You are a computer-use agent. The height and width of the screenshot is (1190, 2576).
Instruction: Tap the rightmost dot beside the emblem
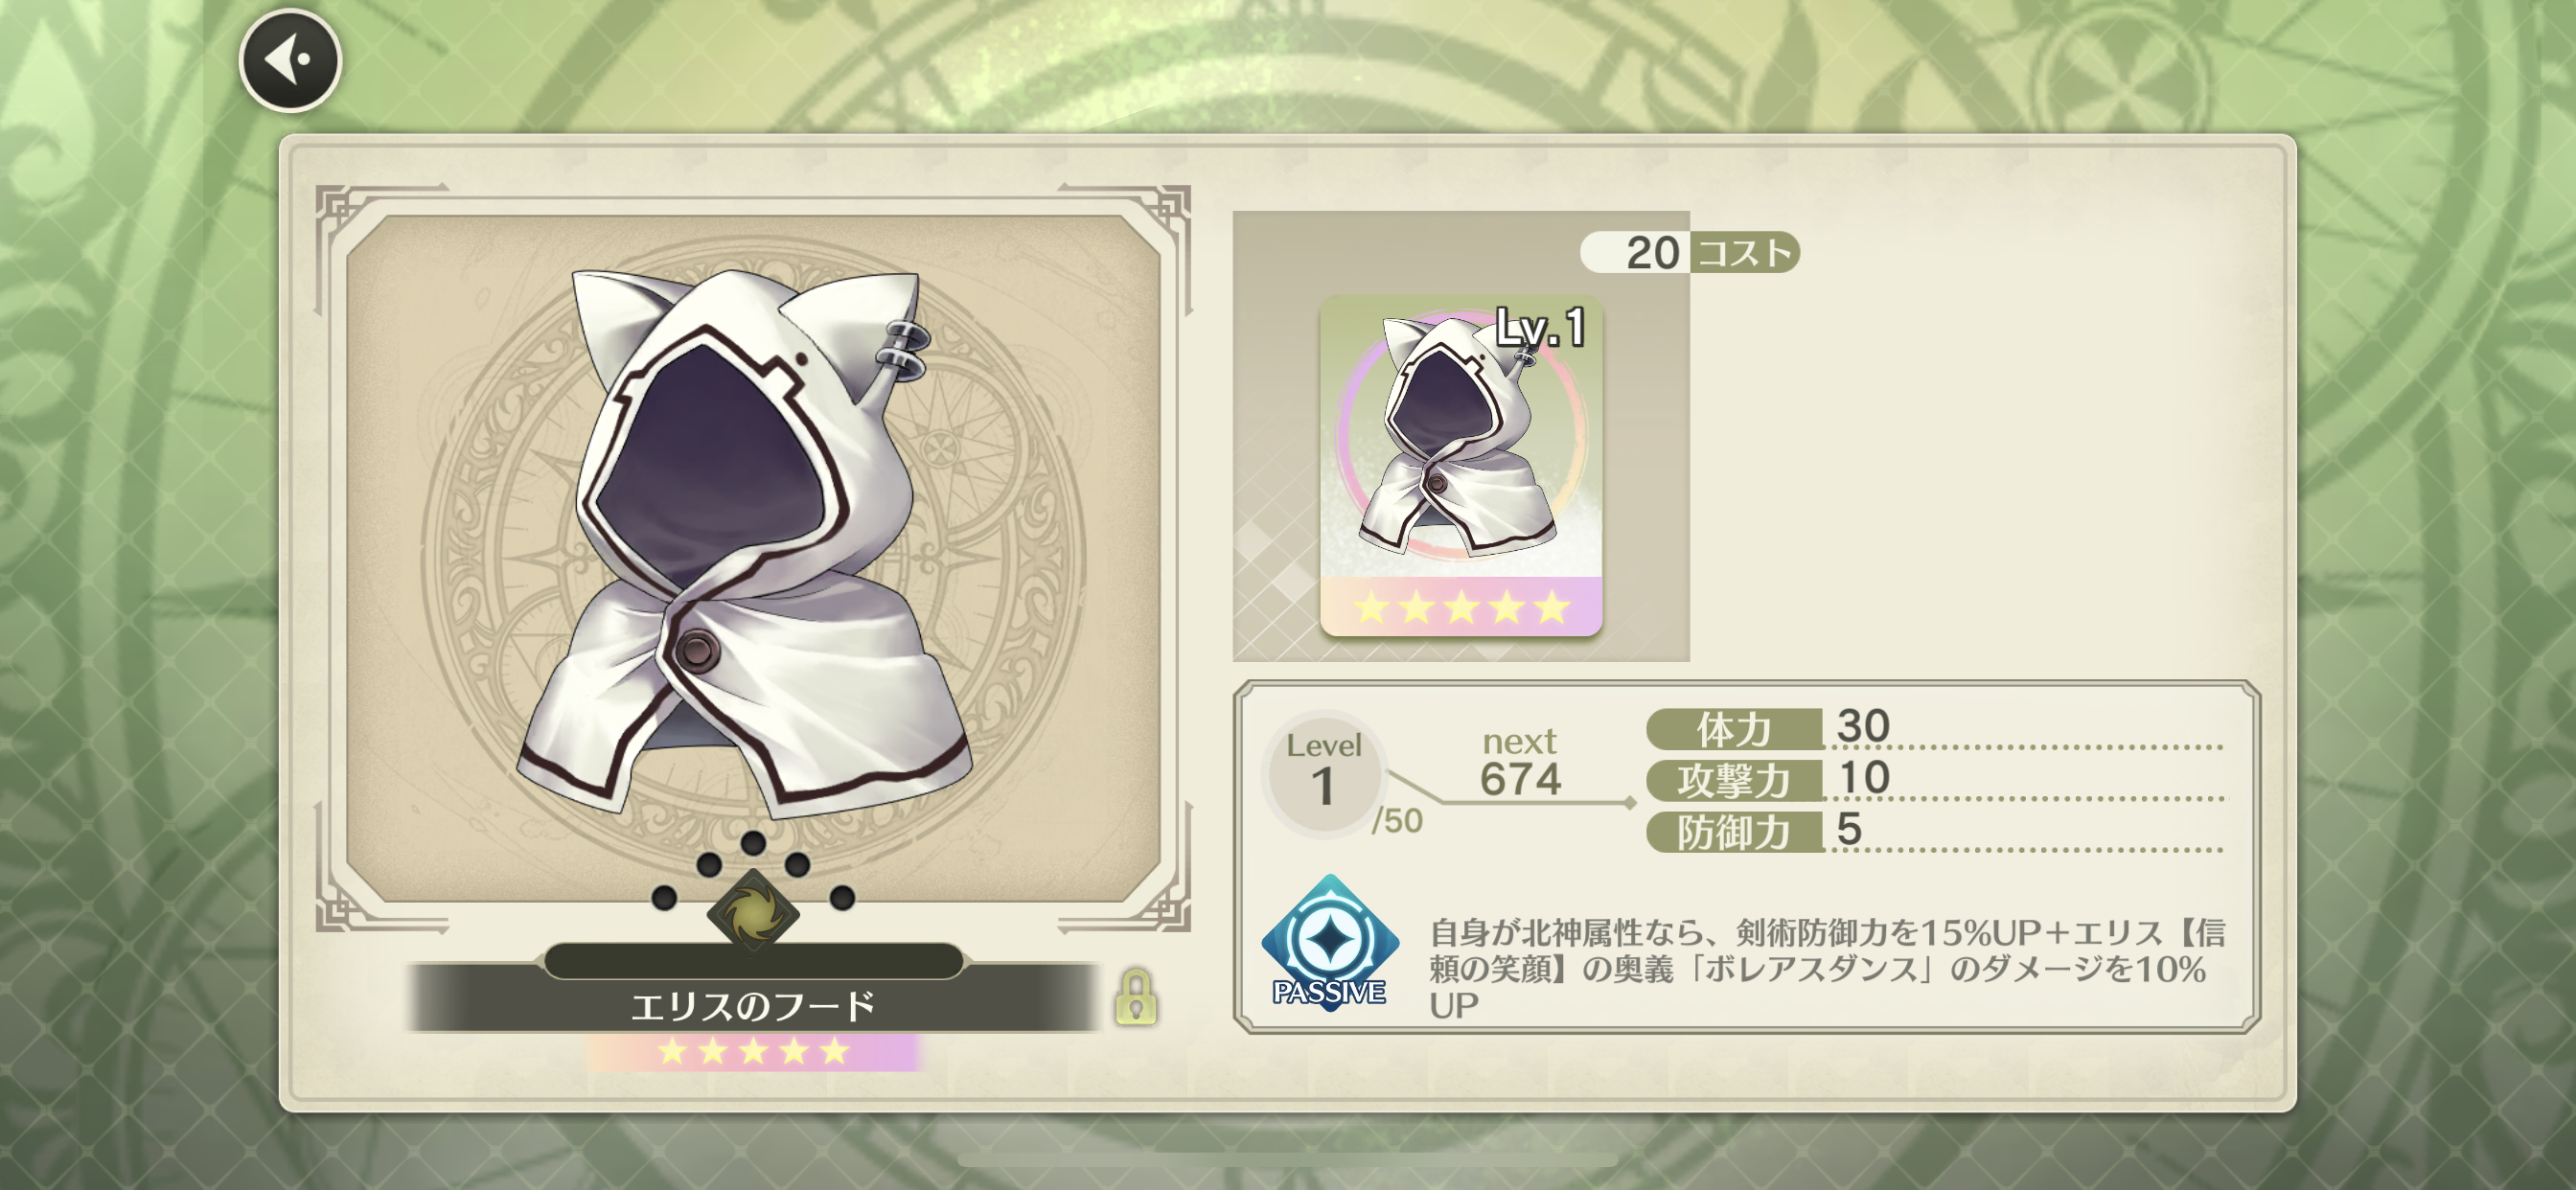tap(842, 898)
